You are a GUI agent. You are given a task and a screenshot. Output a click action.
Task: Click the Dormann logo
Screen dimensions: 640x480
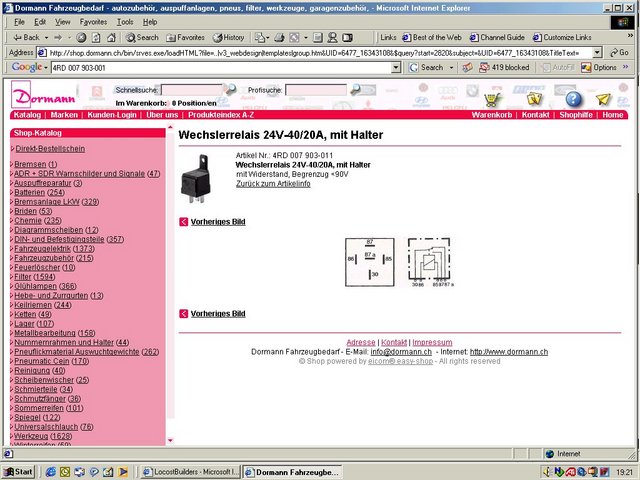[x=43, y=95]
